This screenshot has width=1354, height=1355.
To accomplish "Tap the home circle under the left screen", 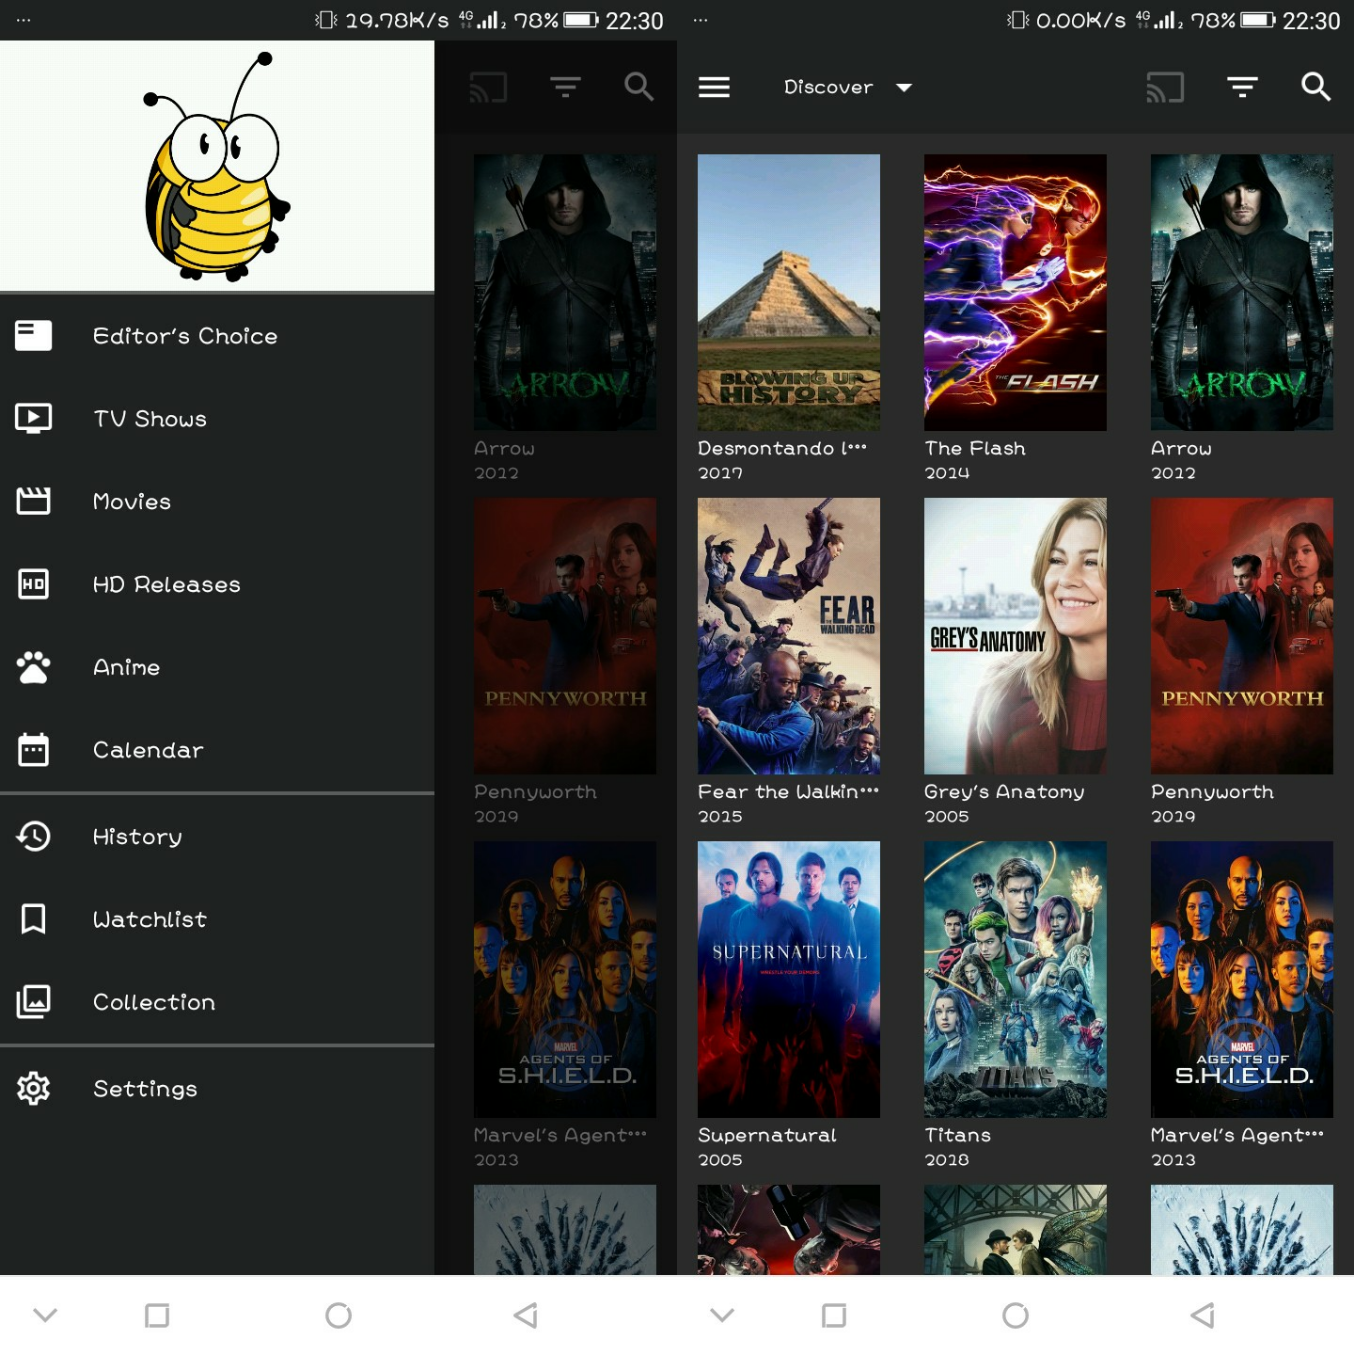I will [338, 1315].
